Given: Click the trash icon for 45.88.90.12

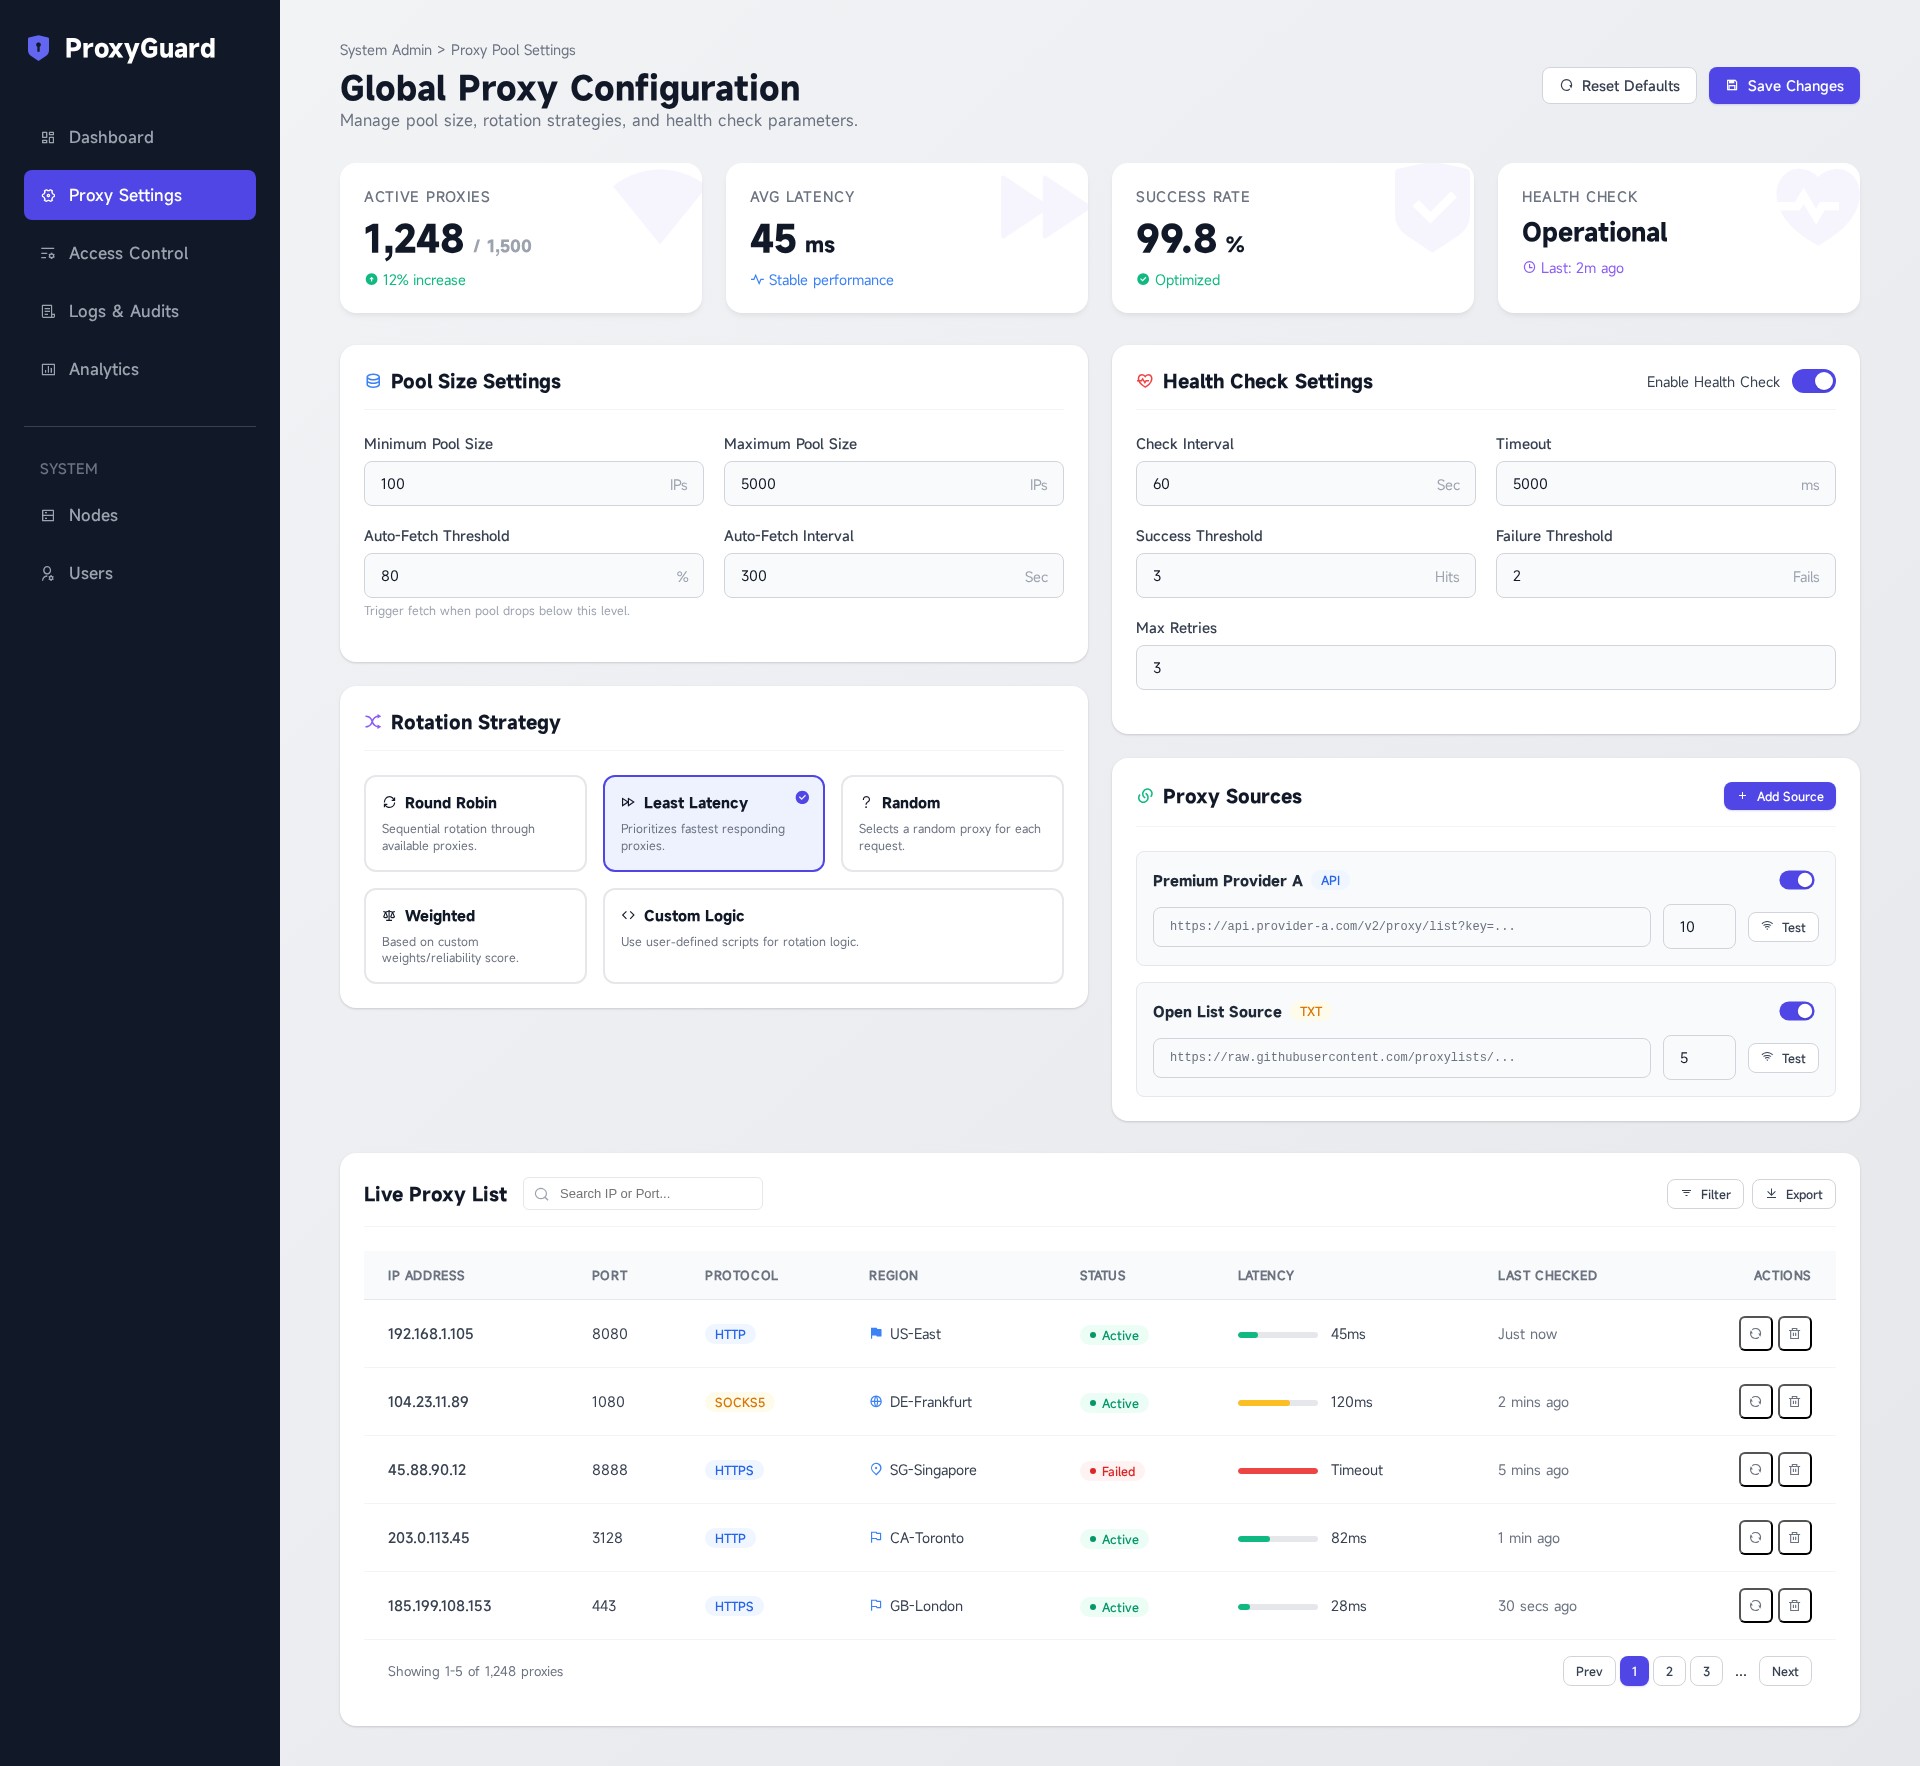Looking at the screenshot, I should [x=1794, y=1469].
